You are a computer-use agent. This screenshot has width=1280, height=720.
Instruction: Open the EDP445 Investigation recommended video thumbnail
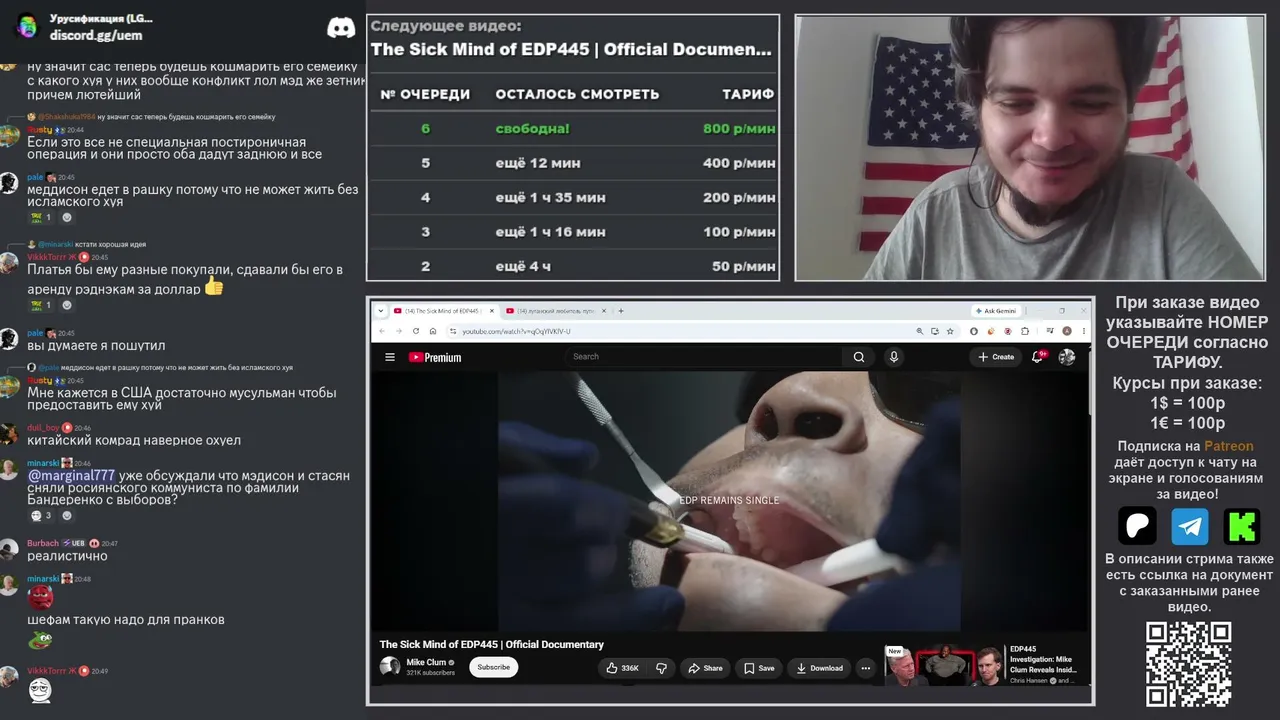943,665
